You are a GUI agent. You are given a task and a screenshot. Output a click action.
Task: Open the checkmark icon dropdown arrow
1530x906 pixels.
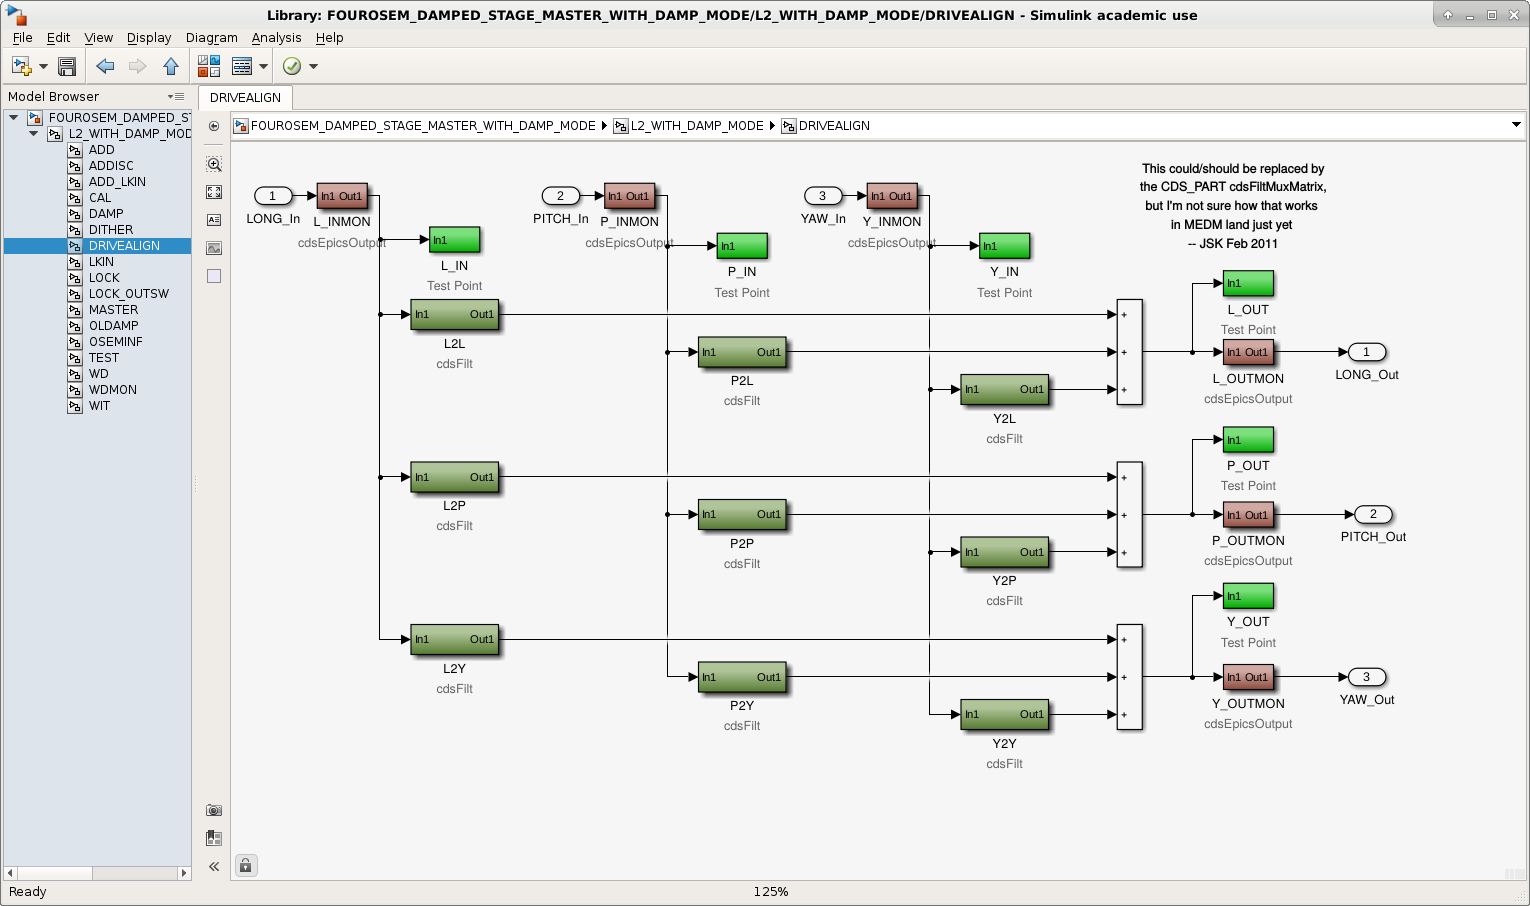point(314,67)
